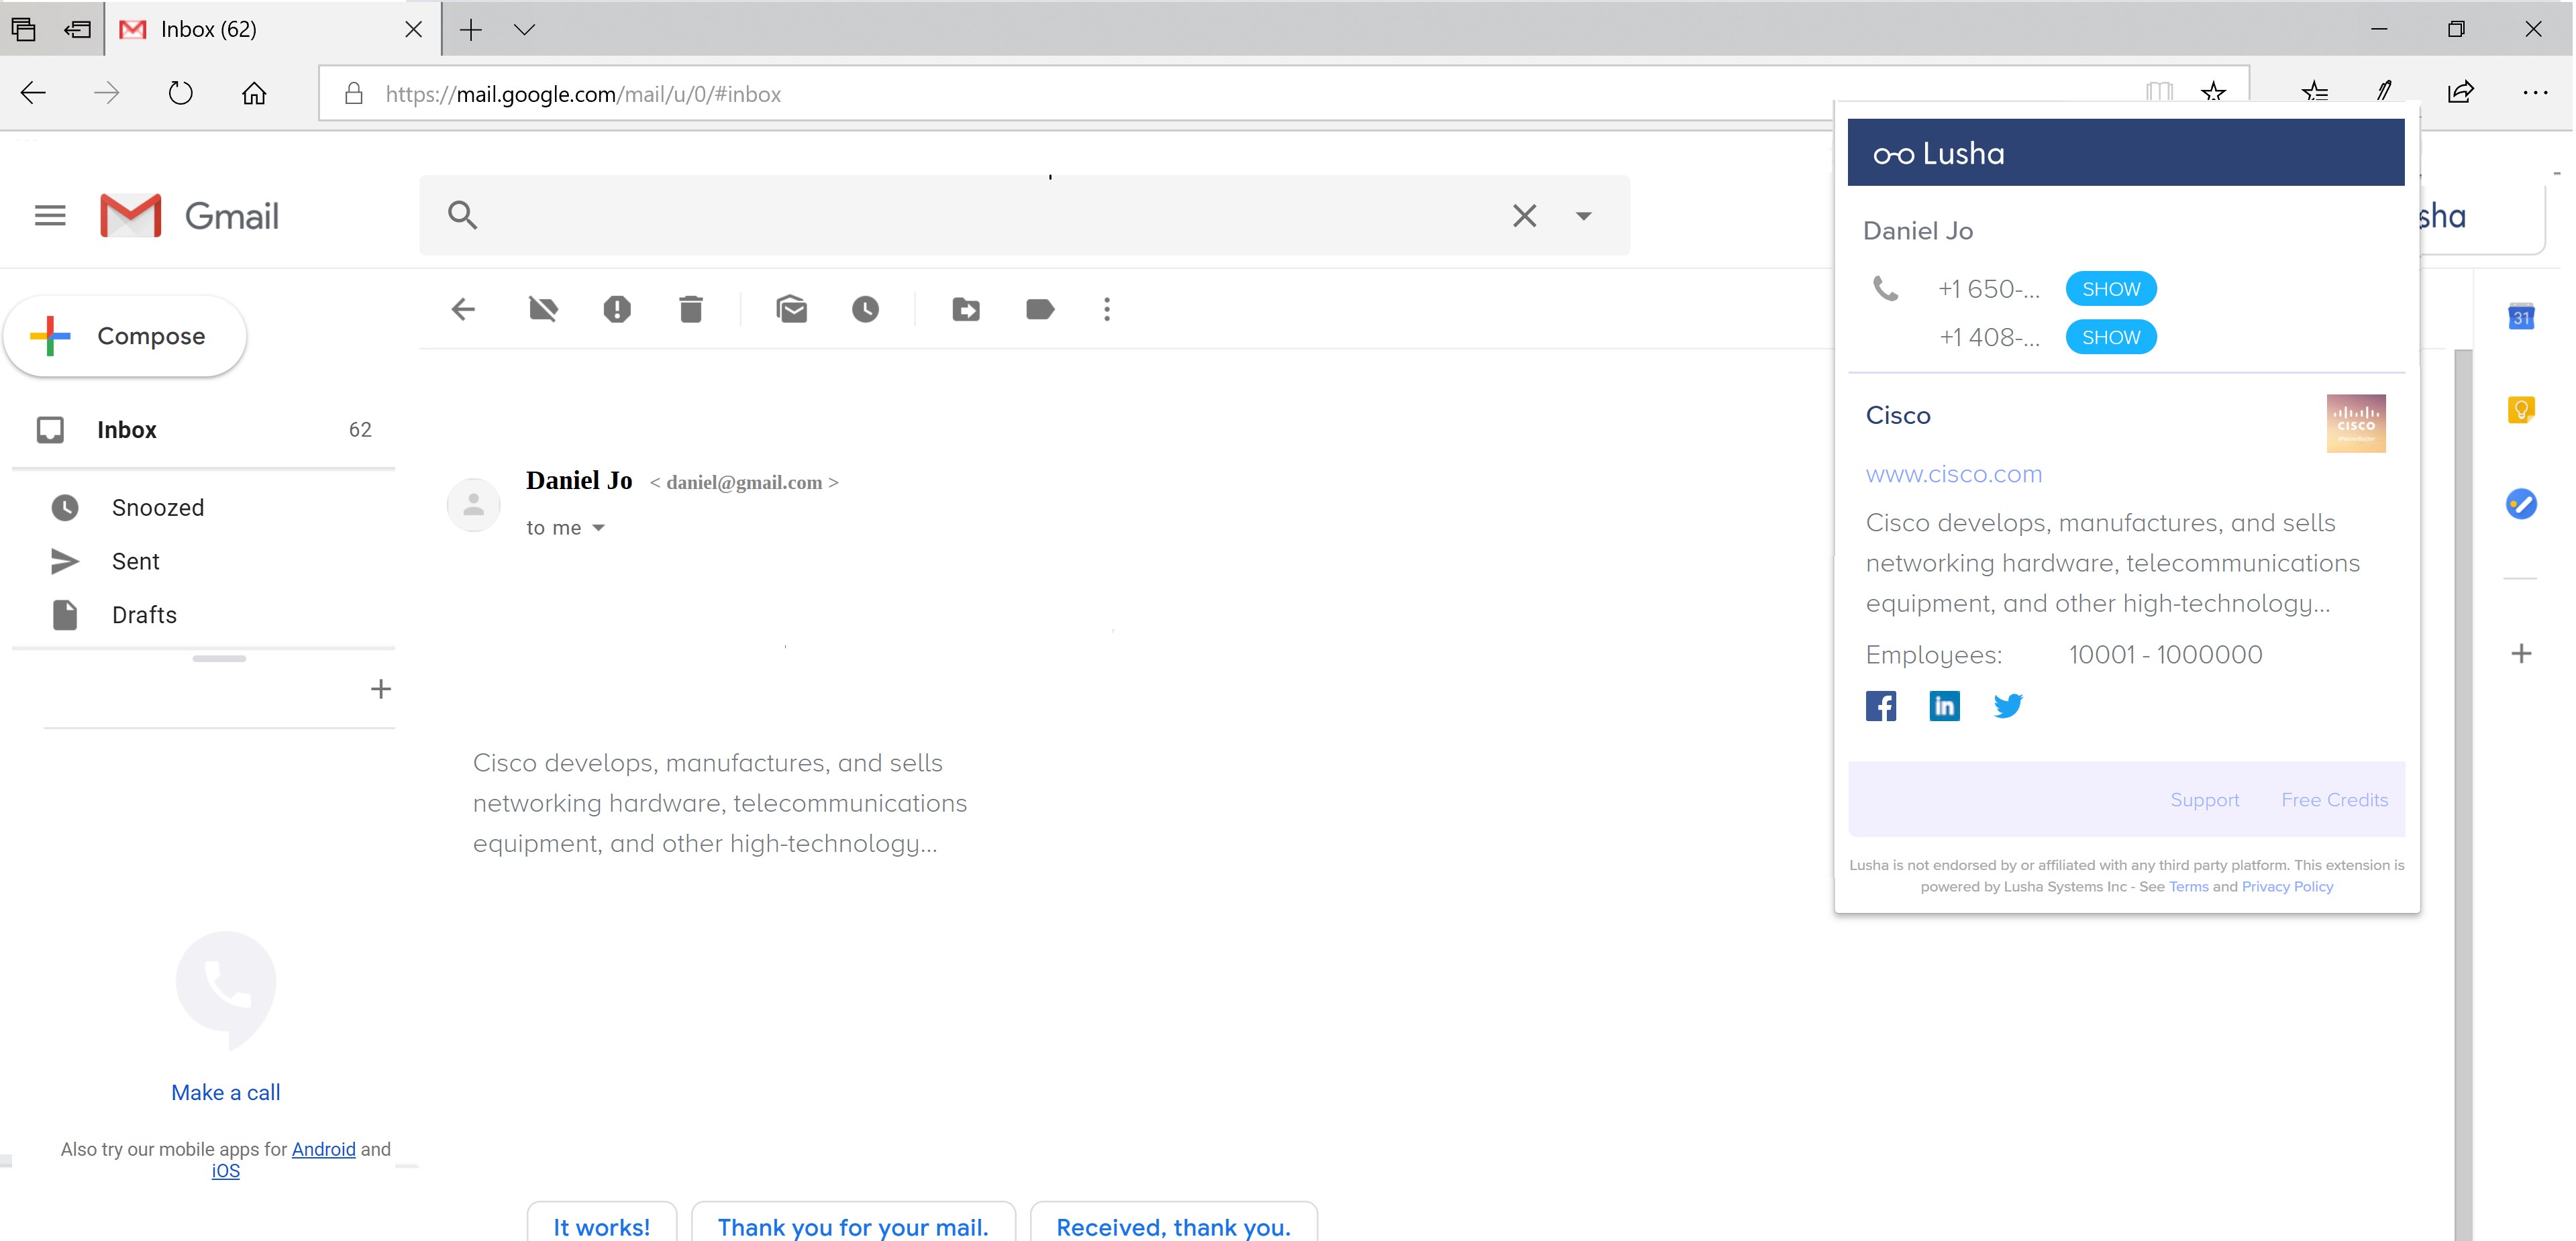This screenshot has width=2576, height=1241.
Task: Open More options three-dot menu in toolbar
Action: (1107, 310)
